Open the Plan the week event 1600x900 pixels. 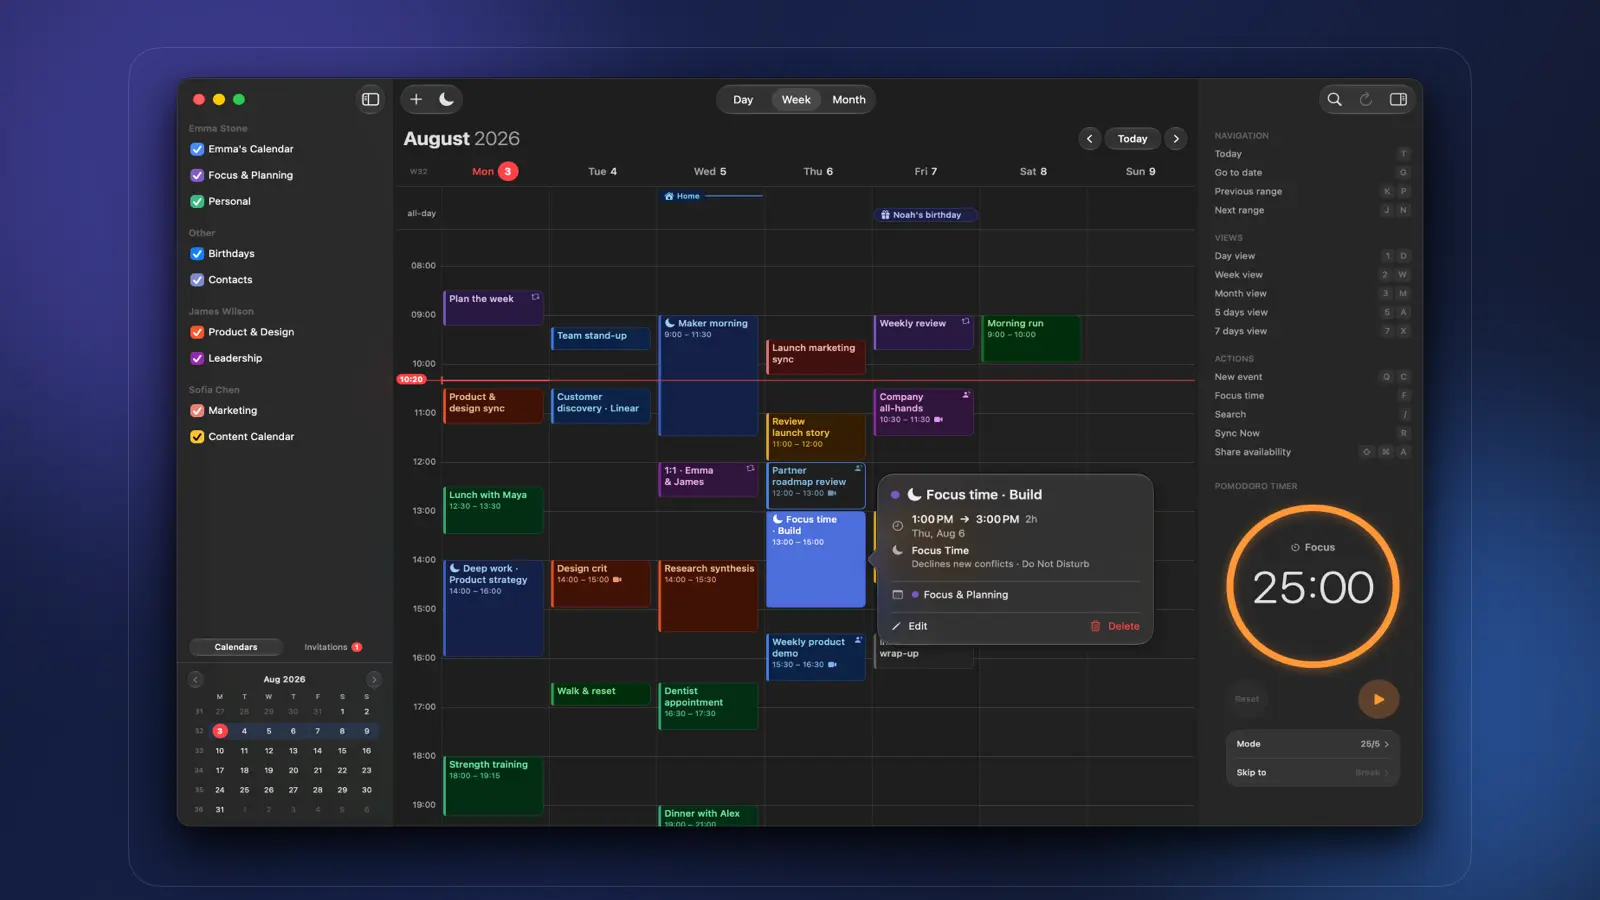pyautogui.click(x=493, y=308)
